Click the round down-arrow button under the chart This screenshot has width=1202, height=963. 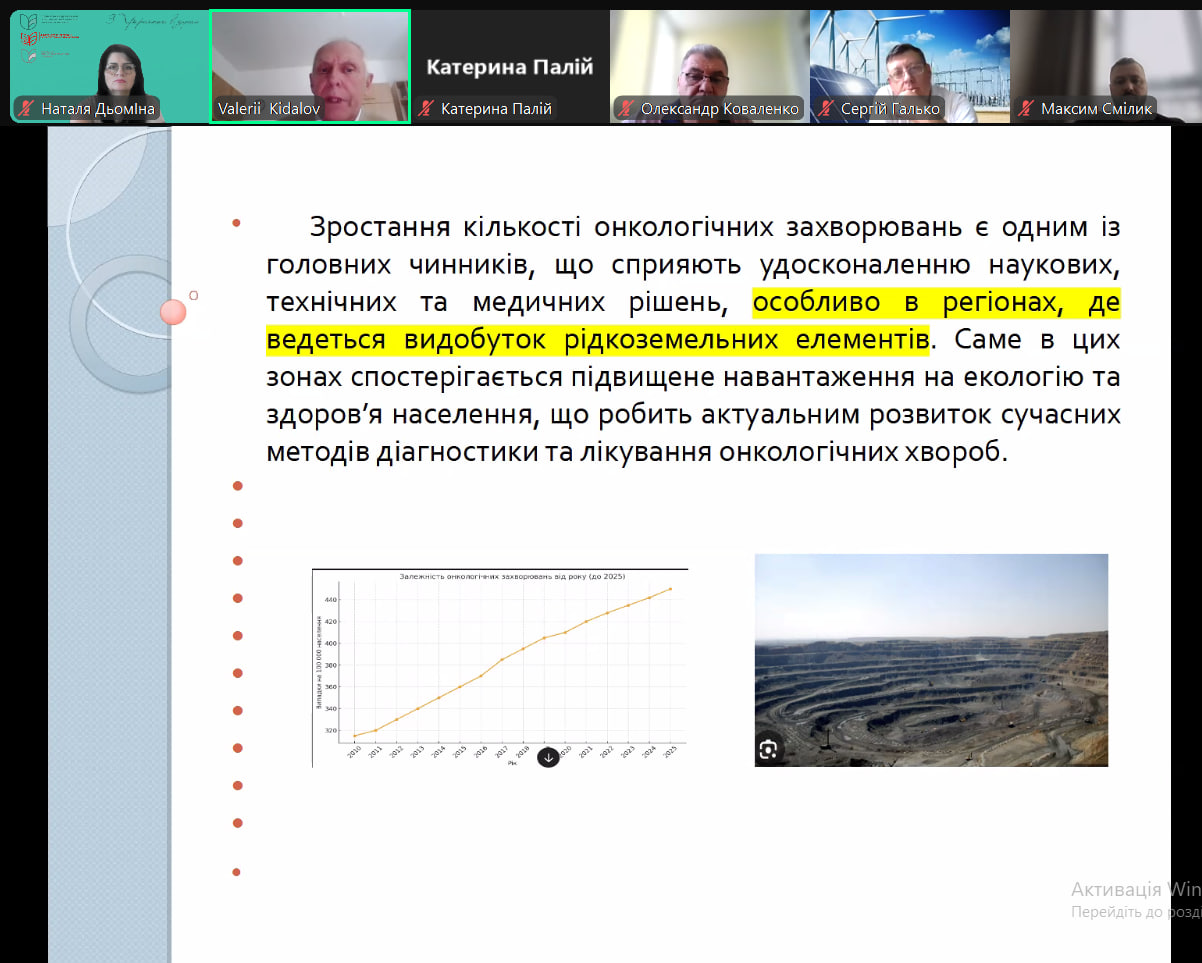(x=548, y=757)
